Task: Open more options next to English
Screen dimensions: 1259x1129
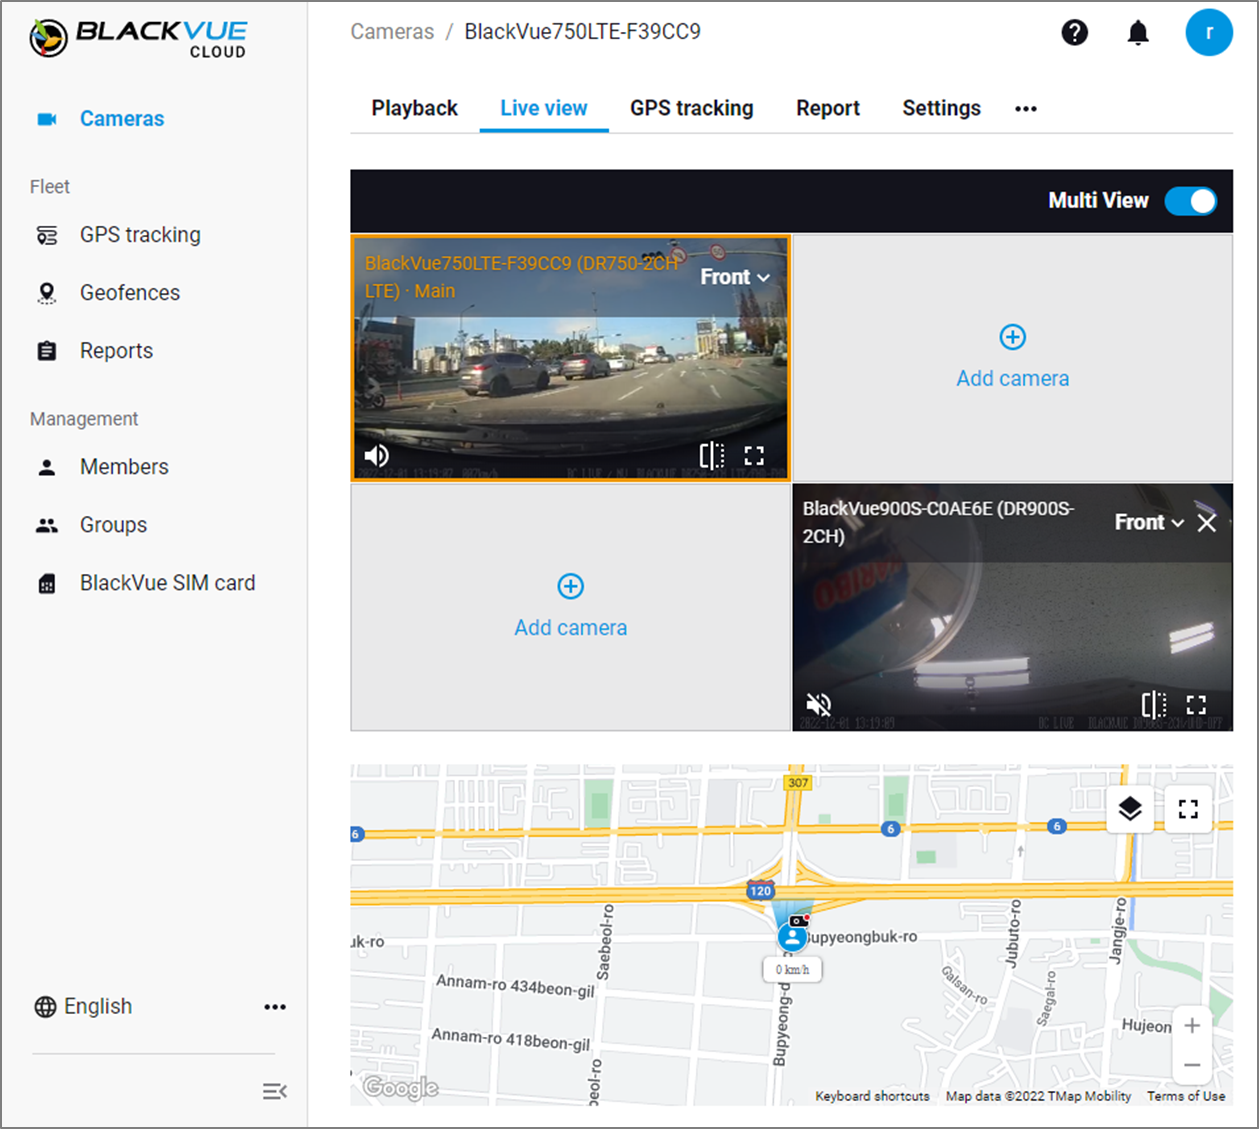Action: pyautogui.click(x=275, y=1007)
